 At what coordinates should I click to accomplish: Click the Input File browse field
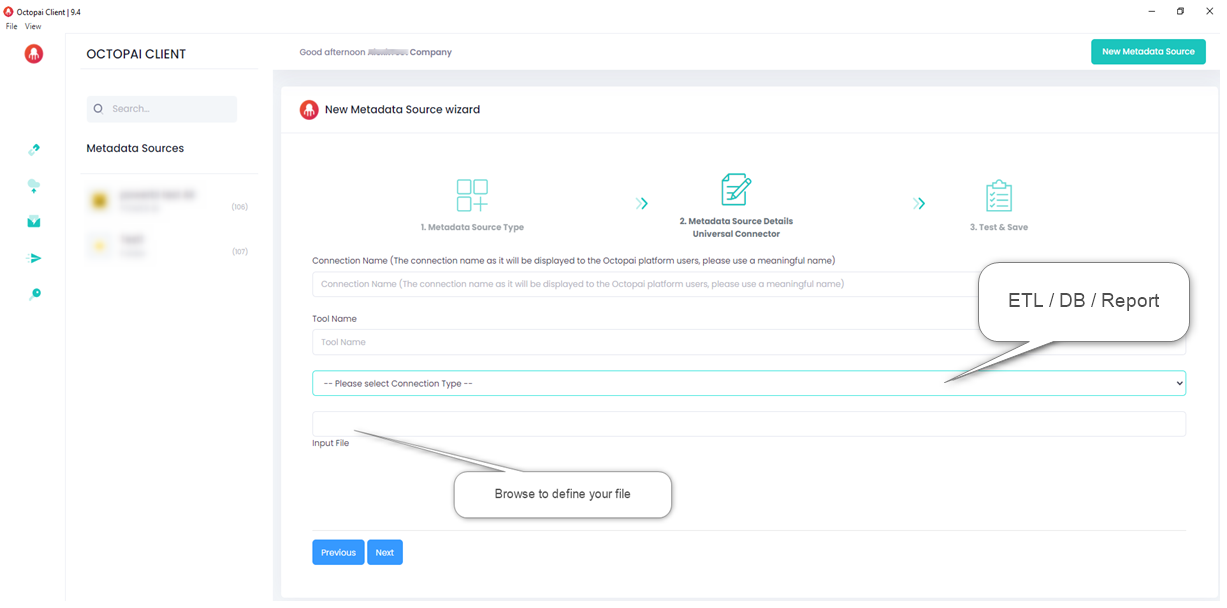(748, 424)
